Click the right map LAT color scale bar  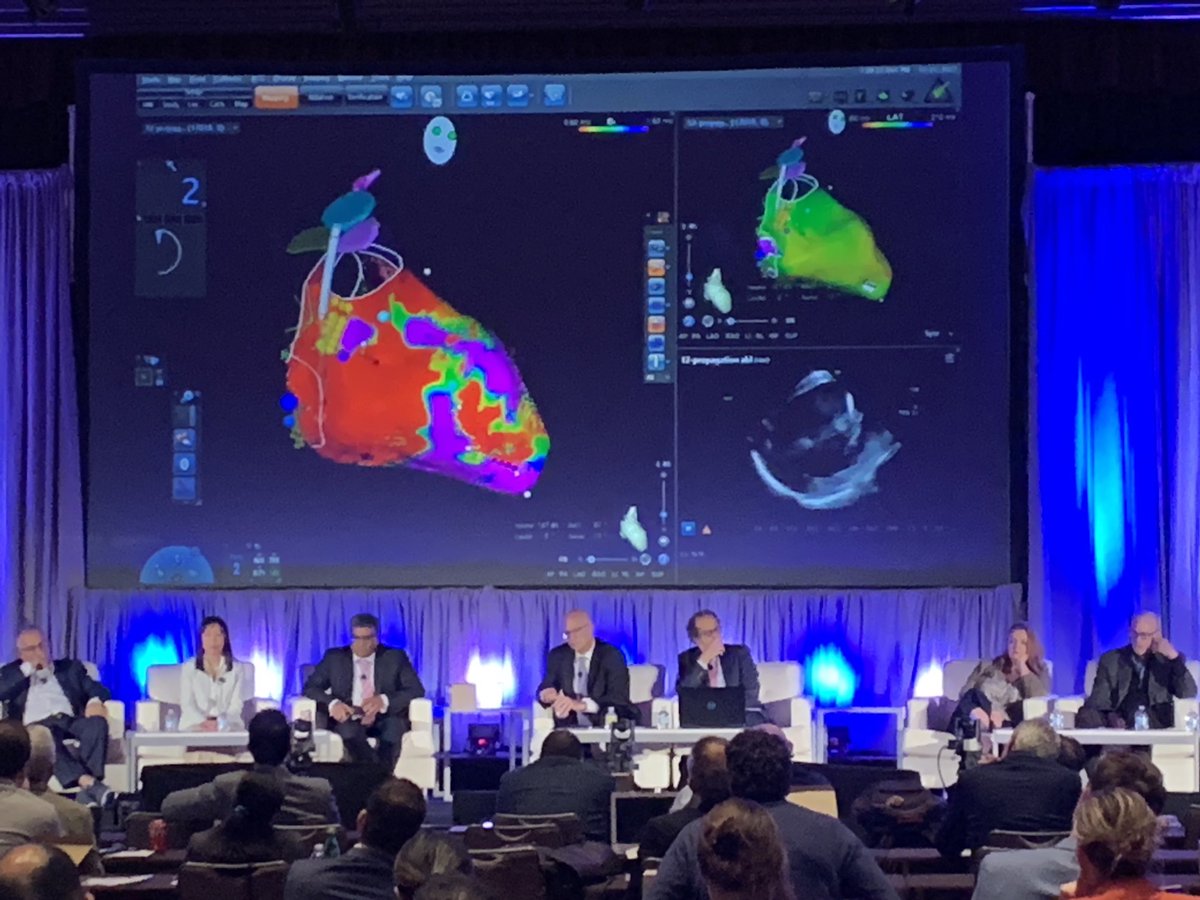coord(898,125)
